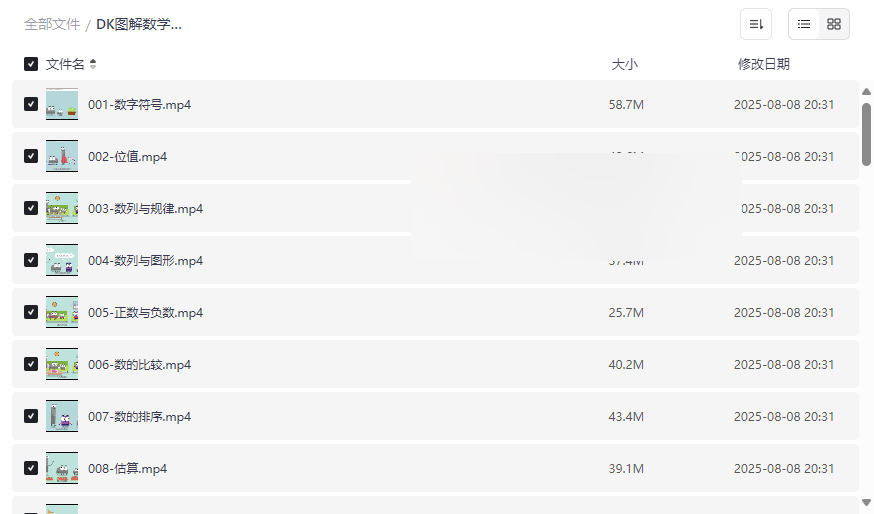Open the file named 006-数的比较.mp4
The height and width of the screenshot is (514, 874).
coord(139,365)
